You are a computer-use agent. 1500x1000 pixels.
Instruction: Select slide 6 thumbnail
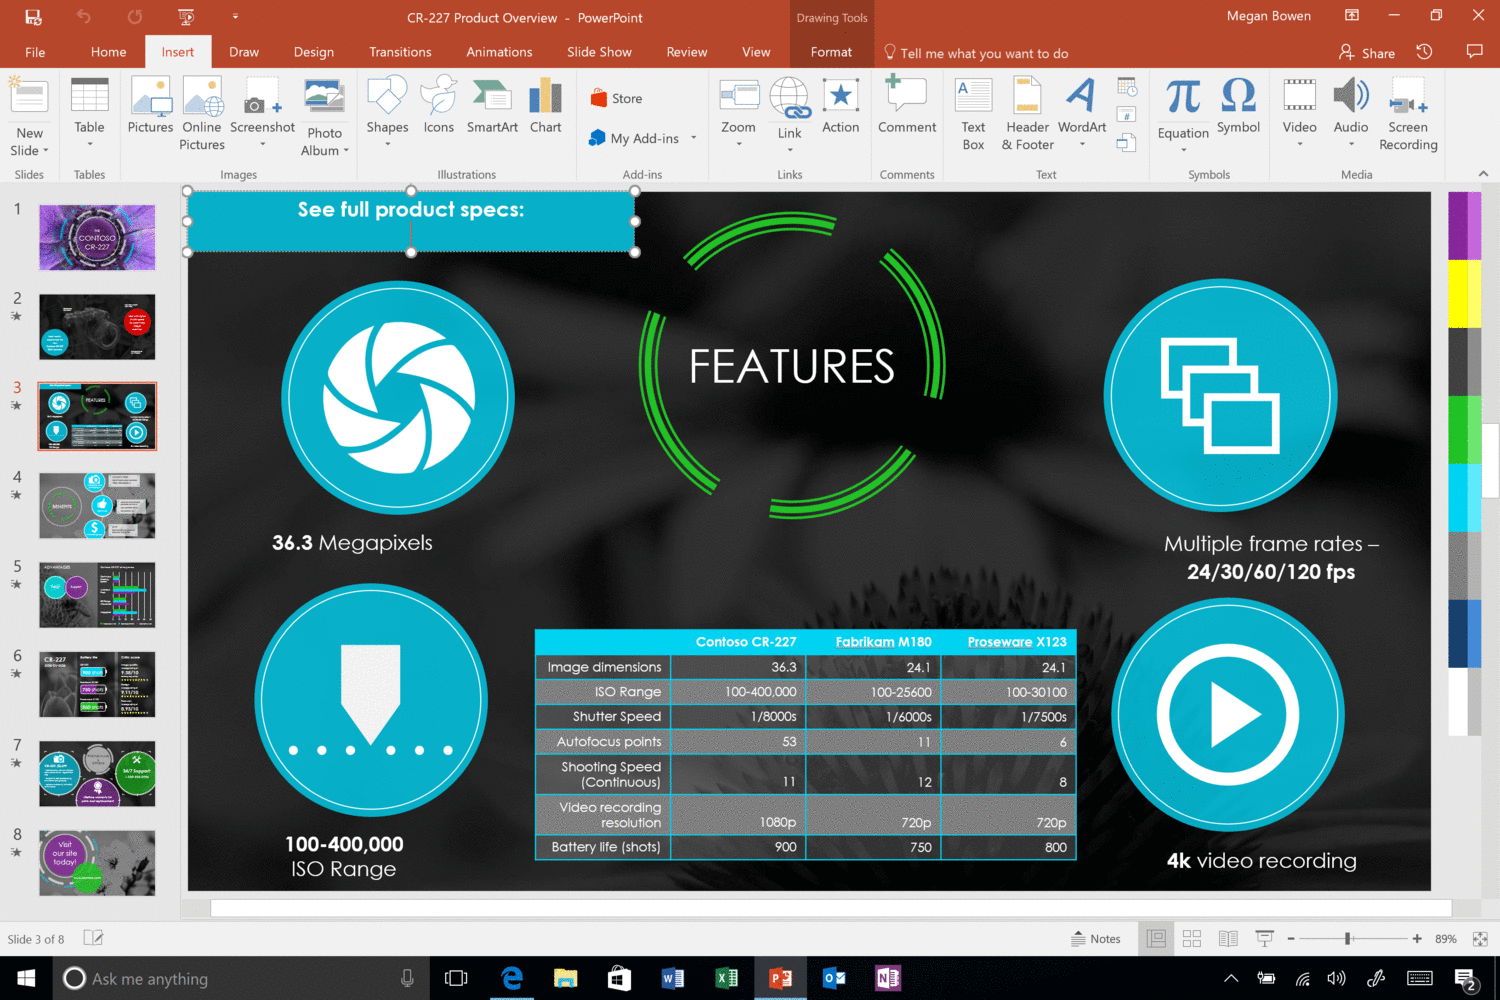point(97,684)
